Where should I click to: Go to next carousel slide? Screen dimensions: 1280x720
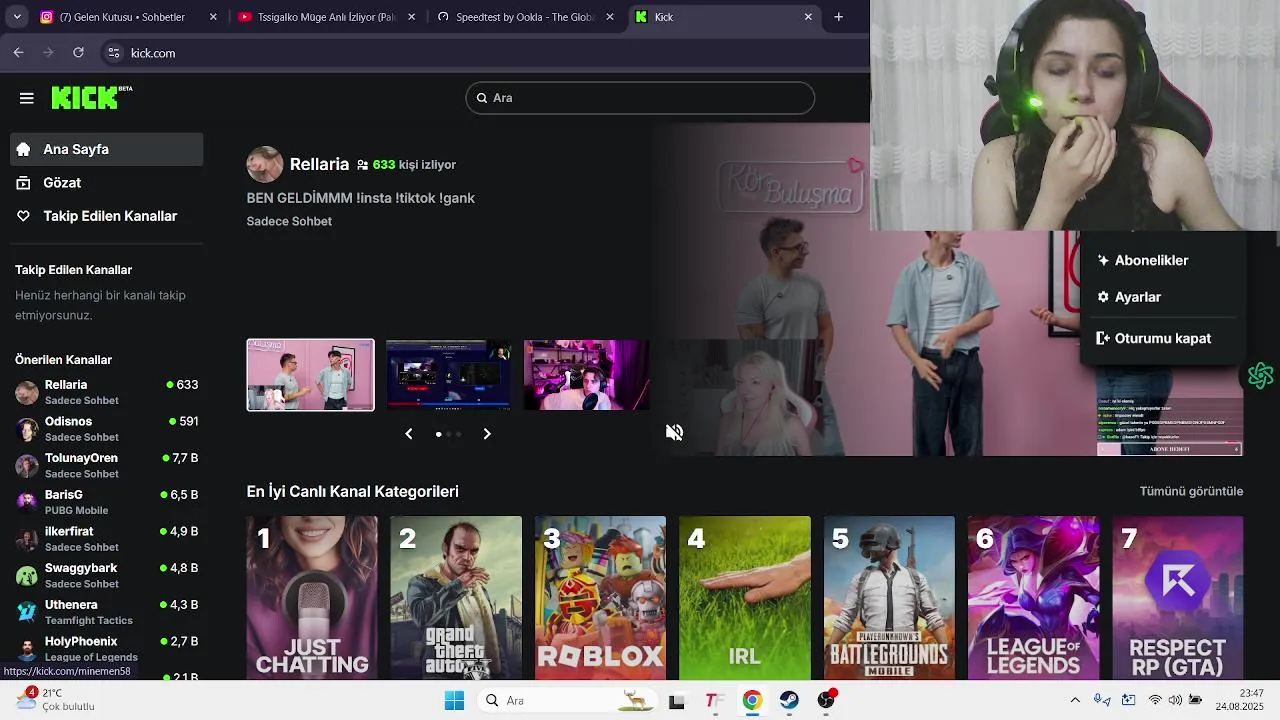click(487, 434)
